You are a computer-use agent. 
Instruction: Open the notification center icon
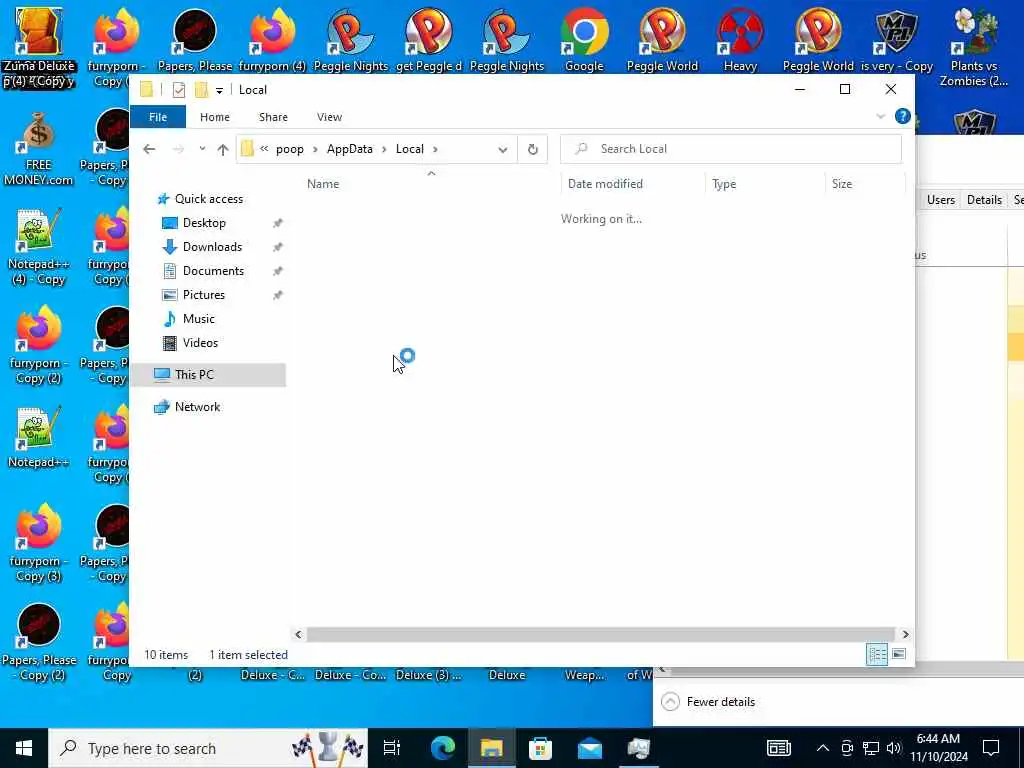coord(991,748)
